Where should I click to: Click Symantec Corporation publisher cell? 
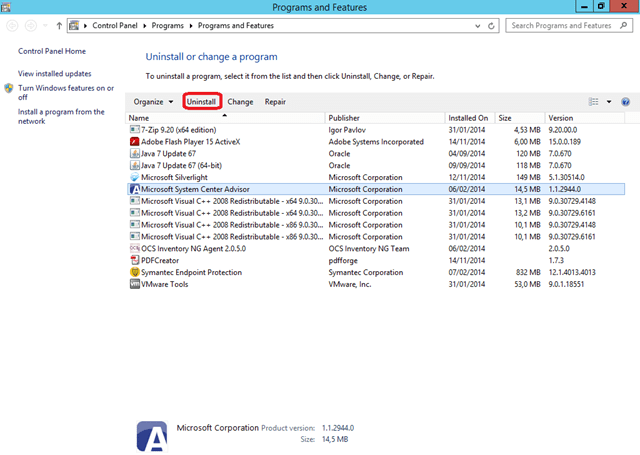[366, 272]
